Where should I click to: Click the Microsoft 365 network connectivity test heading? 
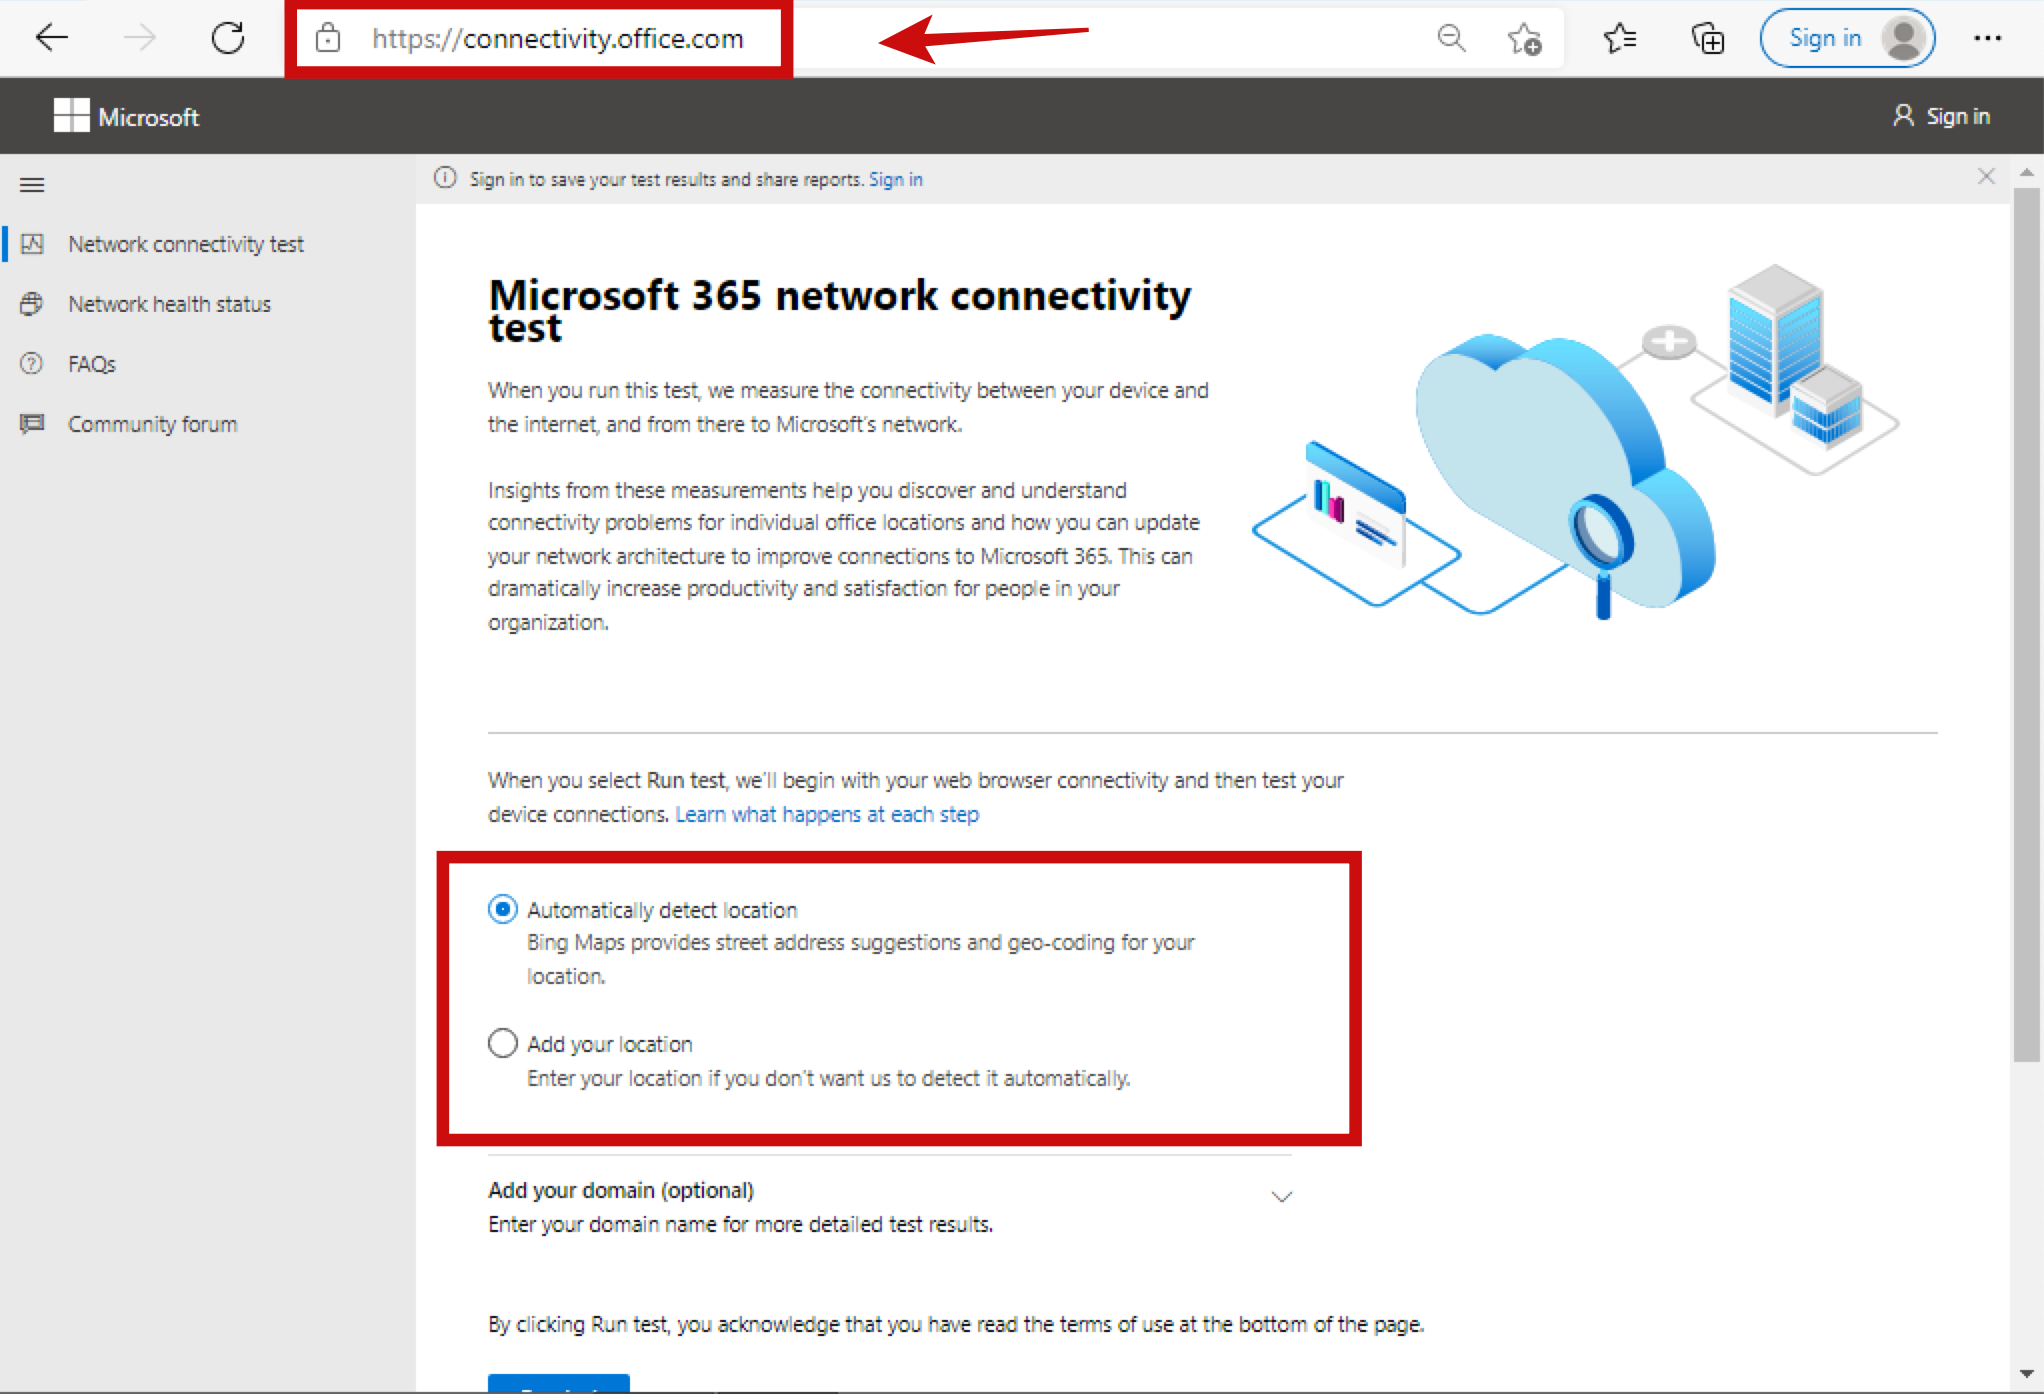(840, 311)
